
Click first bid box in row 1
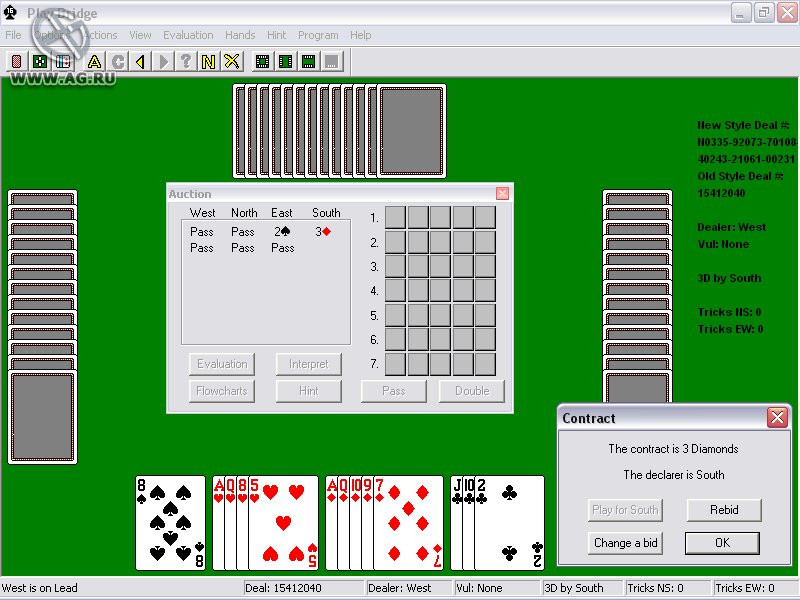point(395,217)
